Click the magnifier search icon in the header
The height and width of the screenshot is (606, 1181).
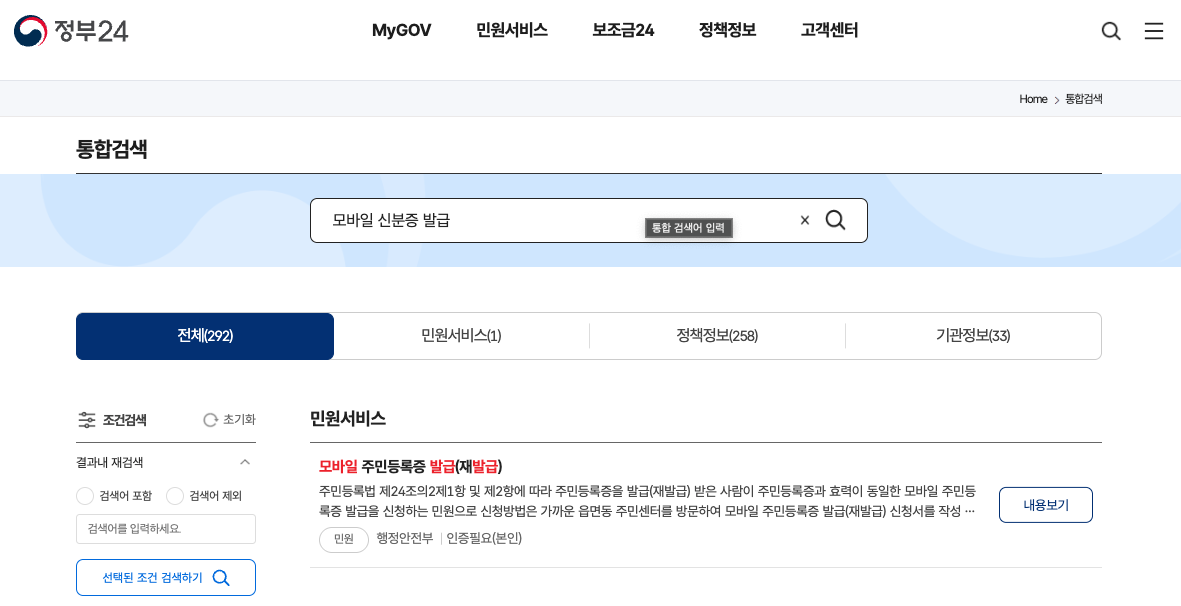tap(1110, 31)
